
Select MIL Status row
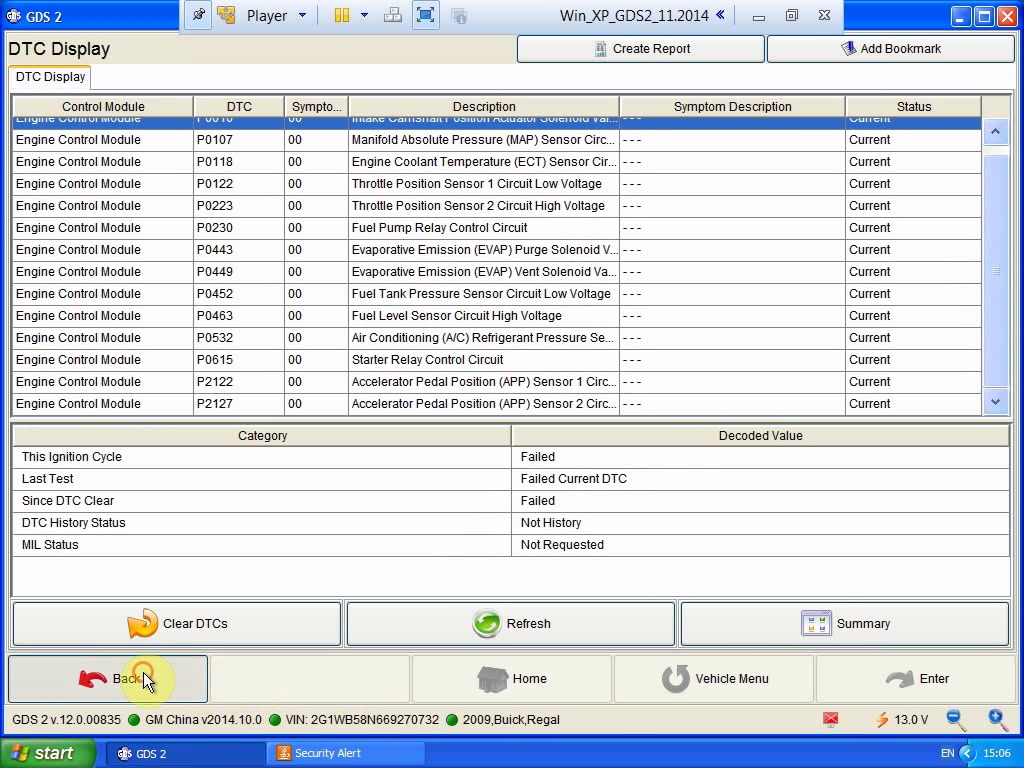511,545
